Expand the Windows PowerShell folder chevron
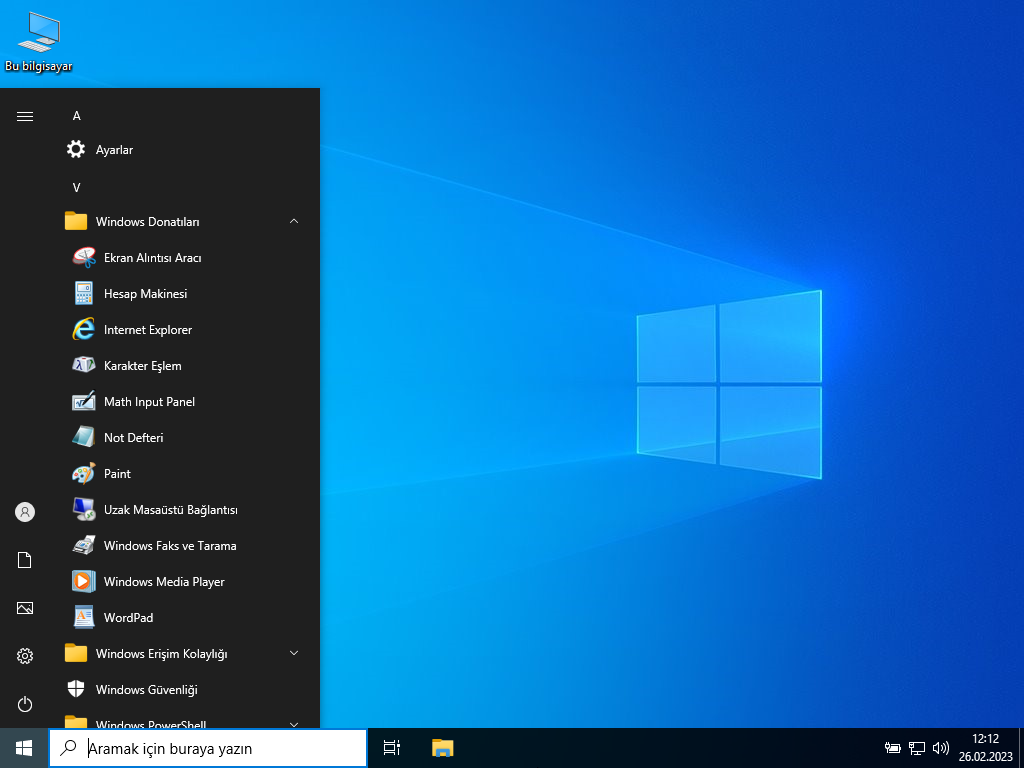 click(294, 724)
